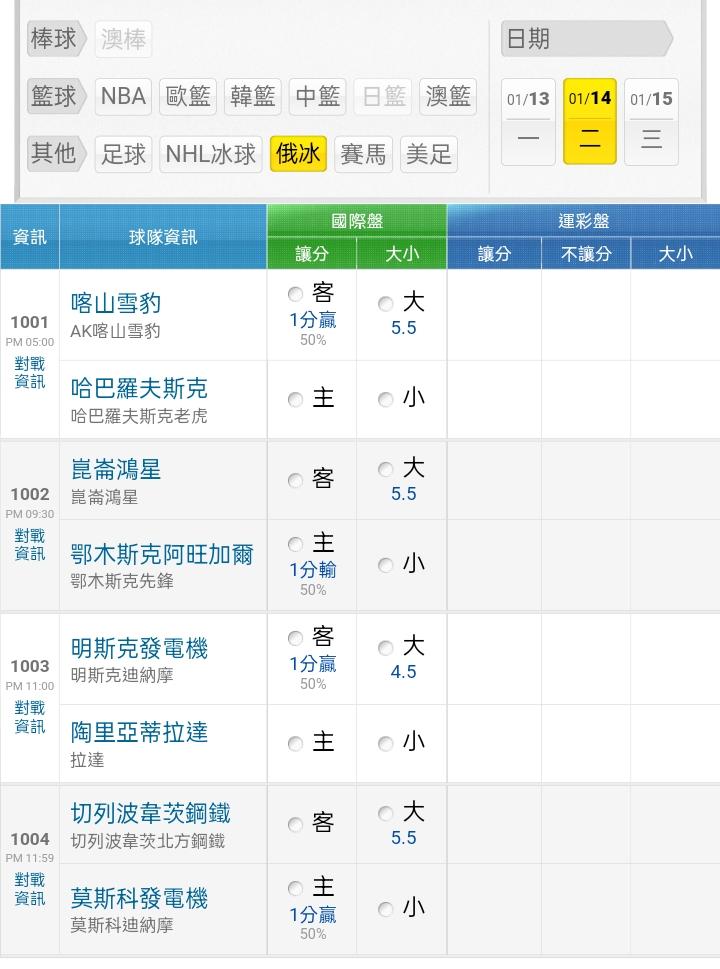Open 對戰資訊 for game 1001

coord(30,373)
